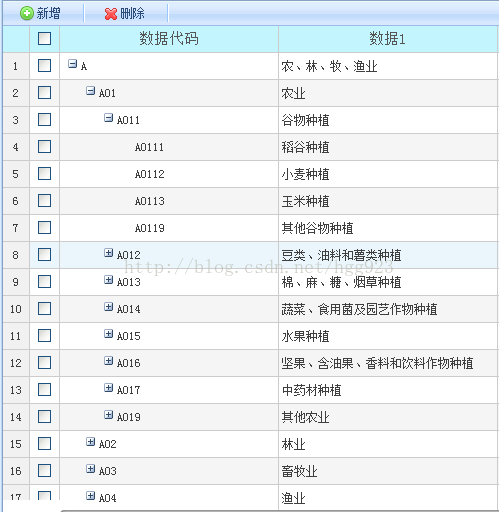This screenshot has width=499, height=512.
Task: Click row number 8 cell
Action: click(16, 255)
